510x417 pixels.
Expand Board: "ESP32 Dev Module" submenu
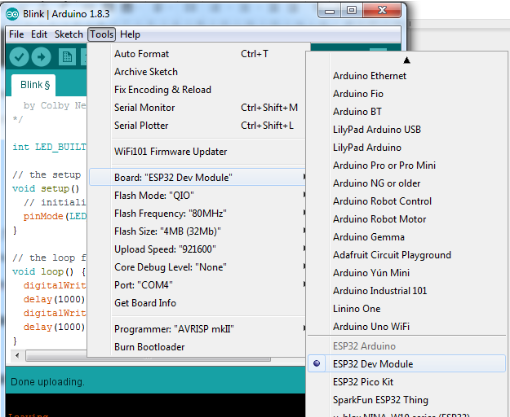[x=197, y=177]
